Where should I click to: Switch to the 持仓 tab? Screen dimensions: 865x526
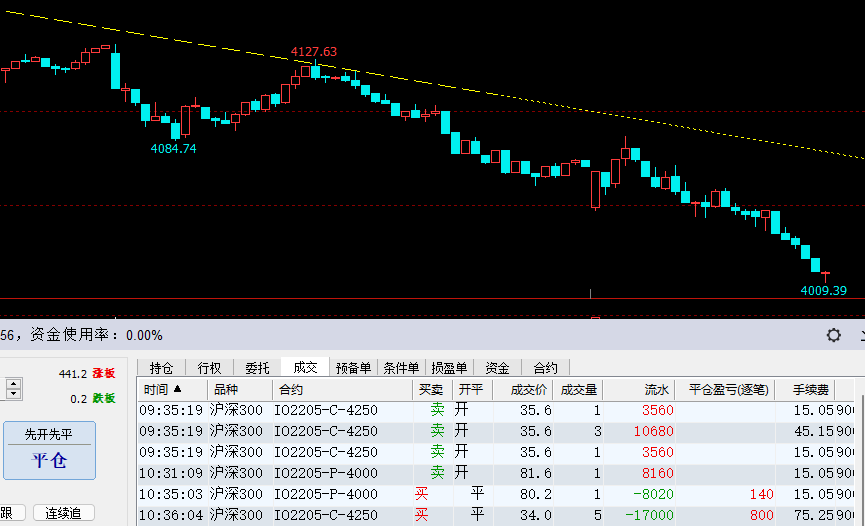[161, 367]
